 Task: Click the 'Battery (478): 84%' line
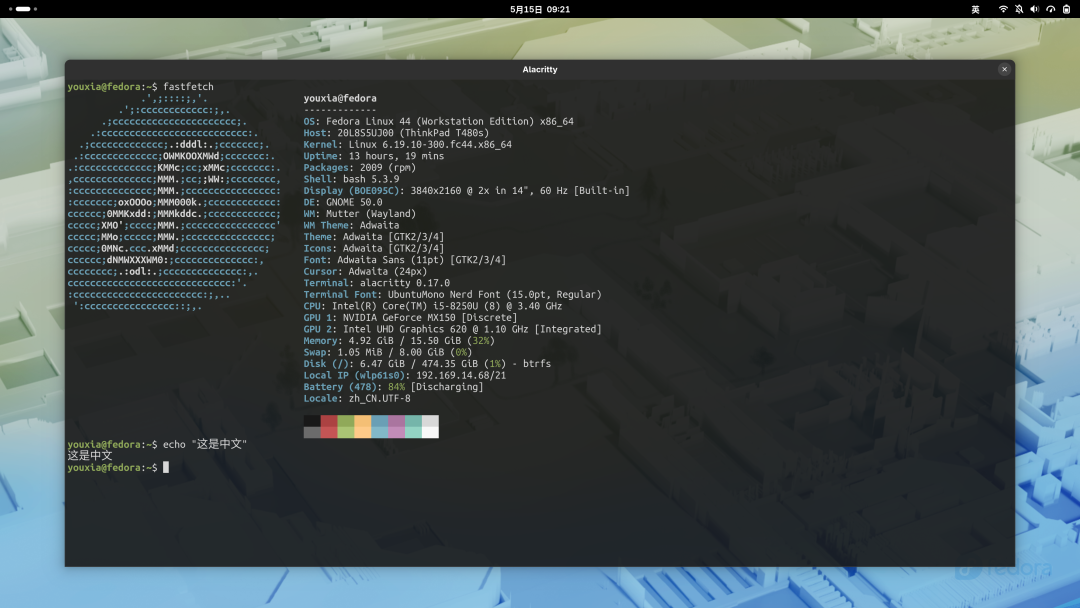(x=393, y=387)
